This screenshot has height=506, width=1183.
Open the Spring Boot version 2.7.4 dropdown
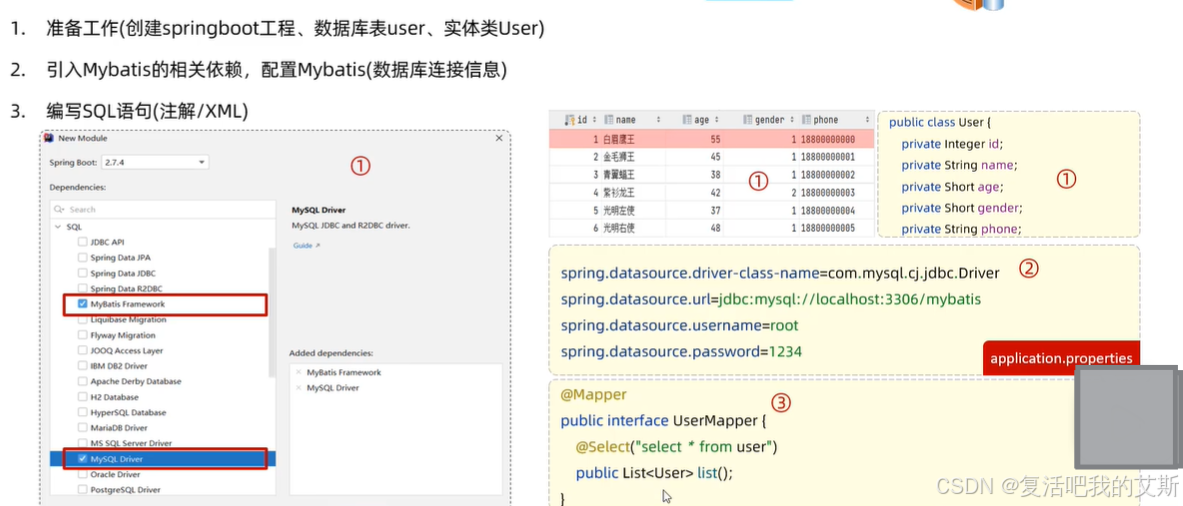[155, 162]
